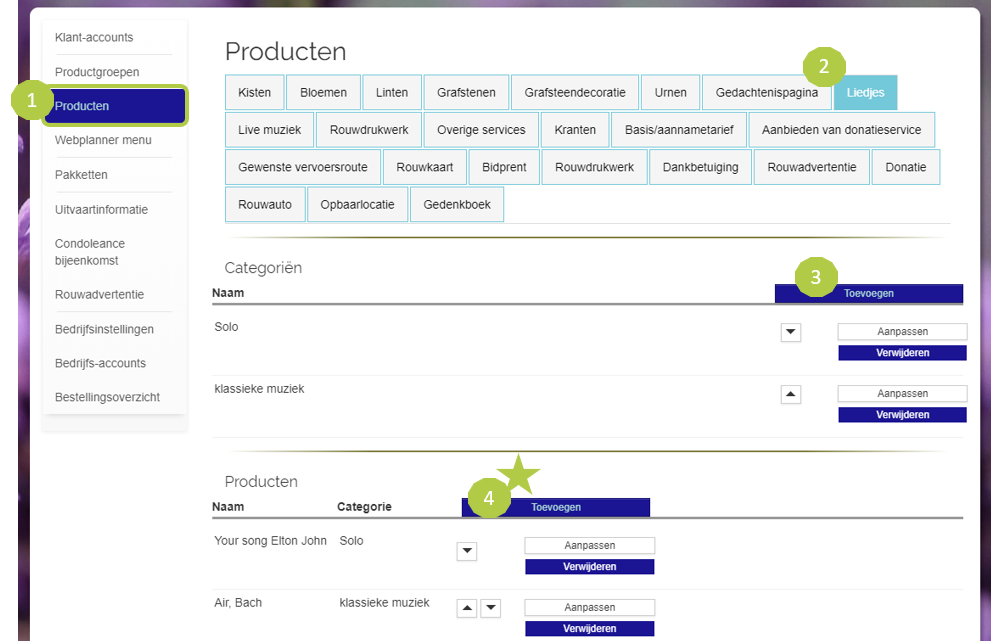Switch to the Kisten tab
The width and height of the screenshot is (991, 641).
254,93
